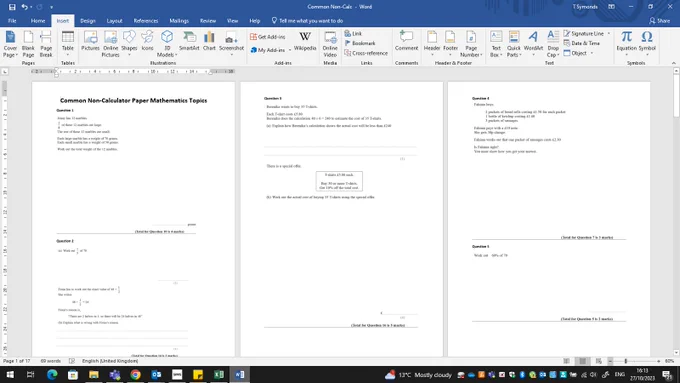Insert 3D Models

[167, 44]
